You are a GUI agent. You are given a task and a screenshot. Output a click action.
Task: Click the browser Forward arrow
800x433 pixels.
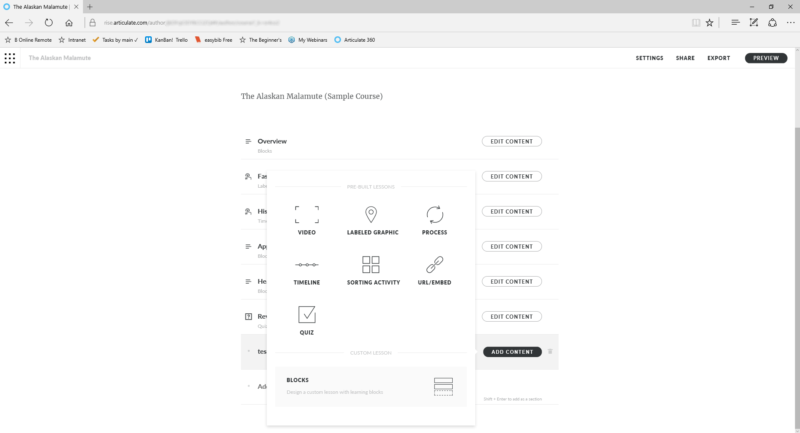(29, 22)
